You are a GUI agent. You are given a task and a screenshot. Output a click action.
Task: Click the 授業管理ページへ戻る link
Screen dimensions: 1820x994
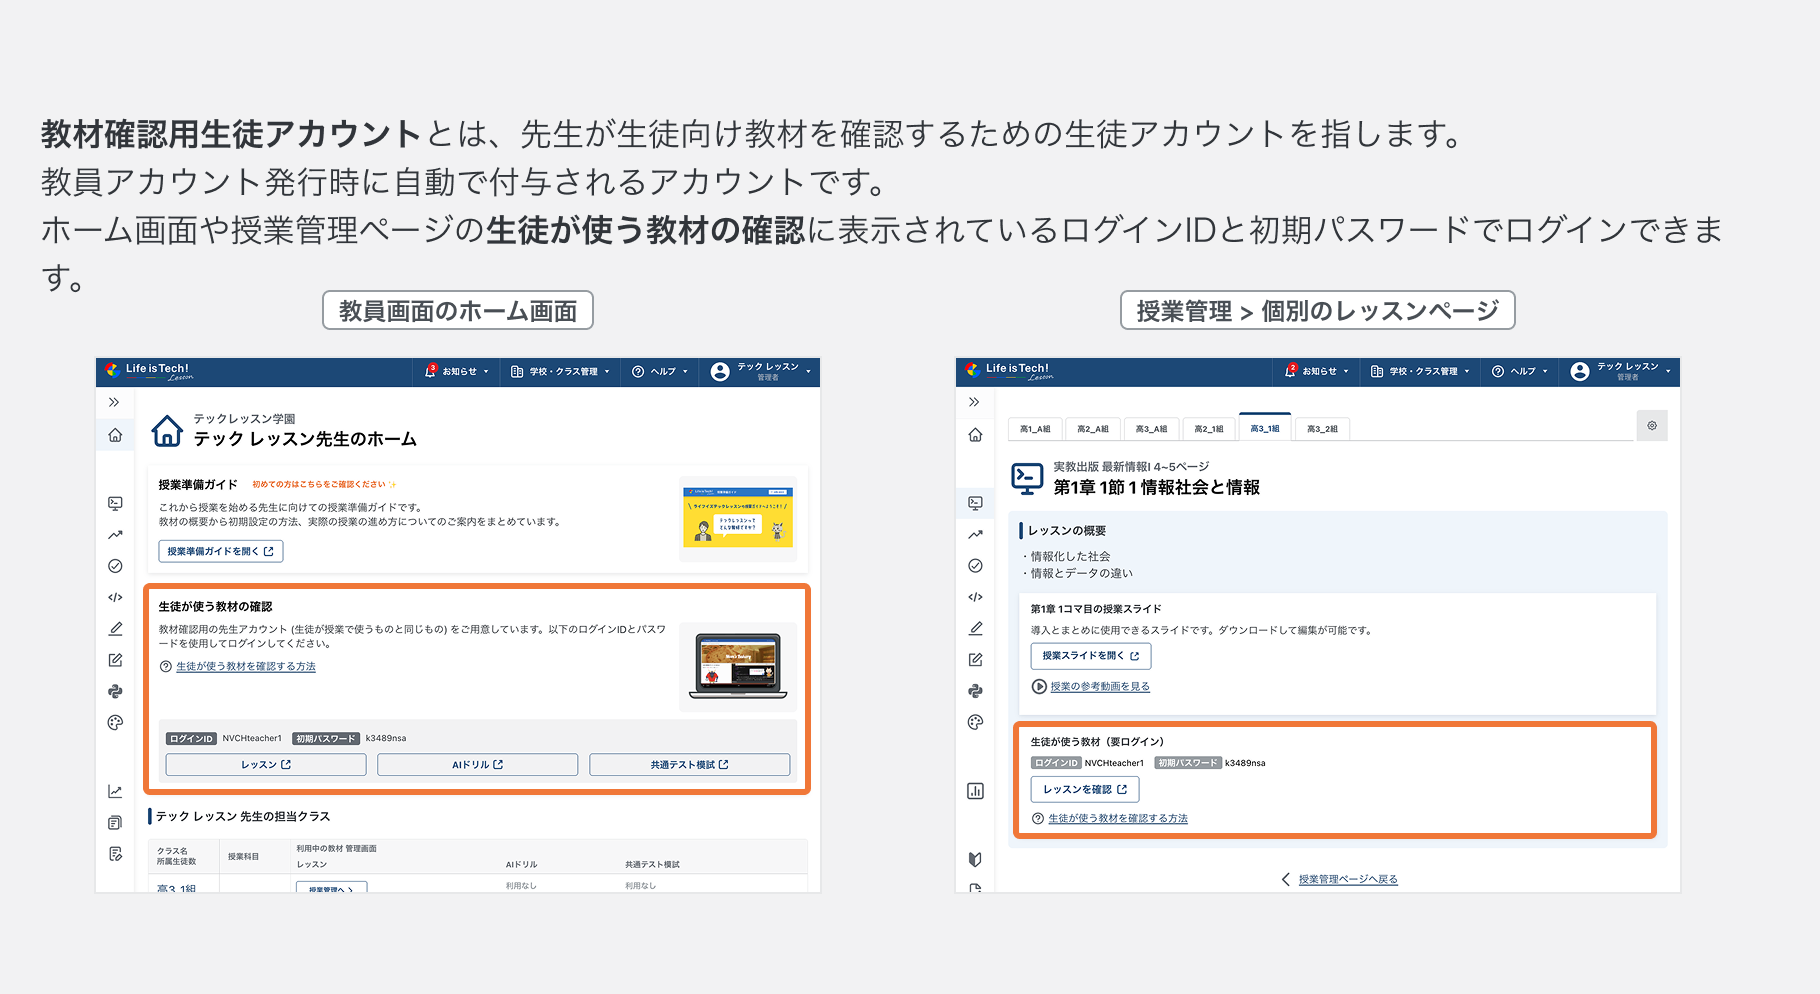click(x=1348, y=879)
